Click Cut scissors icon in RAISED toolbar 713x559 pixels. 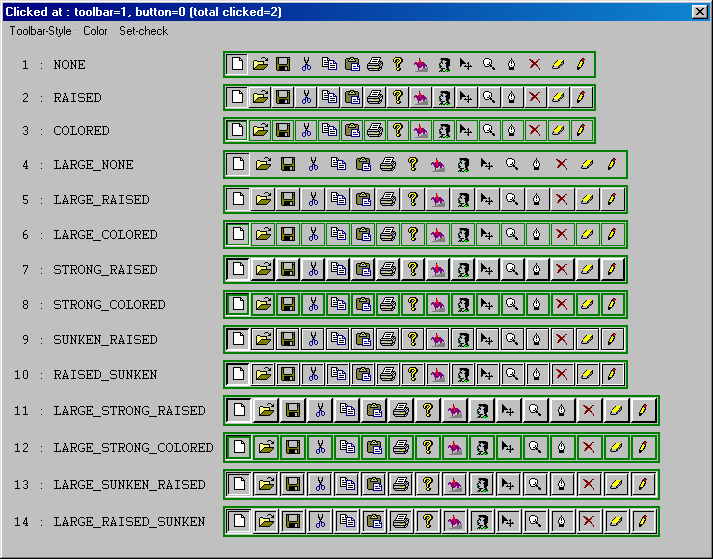[306, 97]
